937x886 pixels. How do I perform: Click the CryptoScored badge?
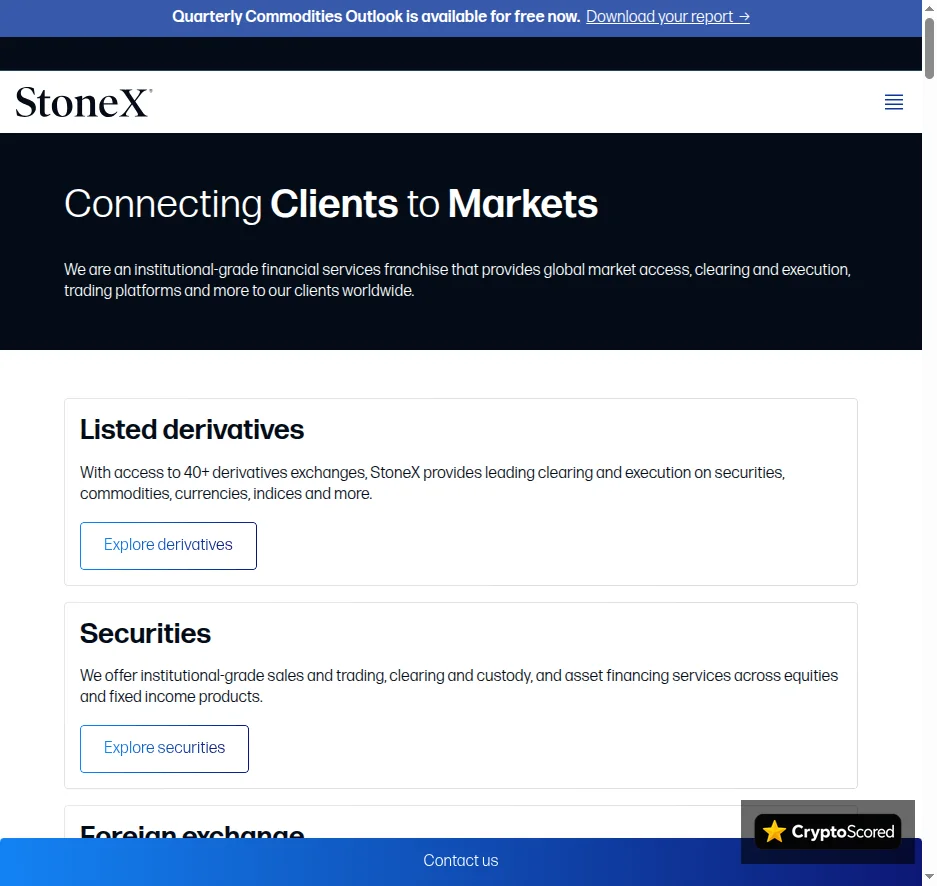click(828, 832)
